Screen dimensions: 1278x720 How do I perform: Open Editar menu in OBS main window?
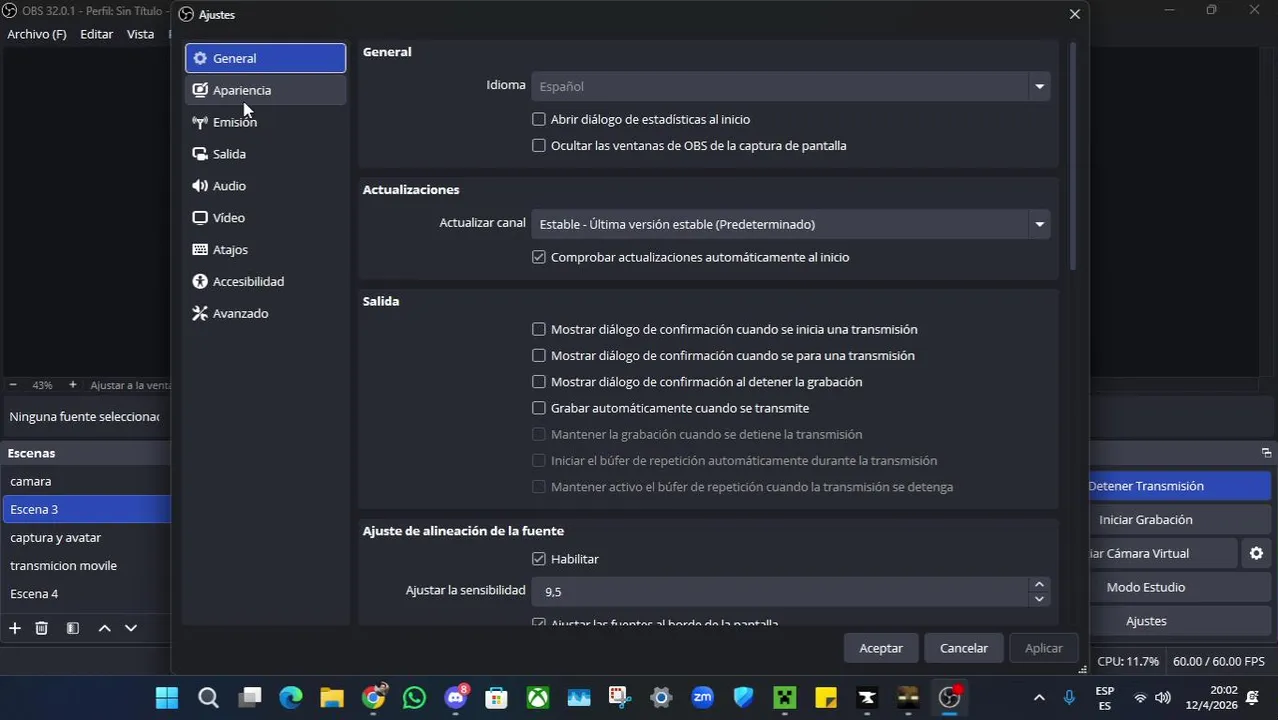pyautogui.click(x=97, y=34)
